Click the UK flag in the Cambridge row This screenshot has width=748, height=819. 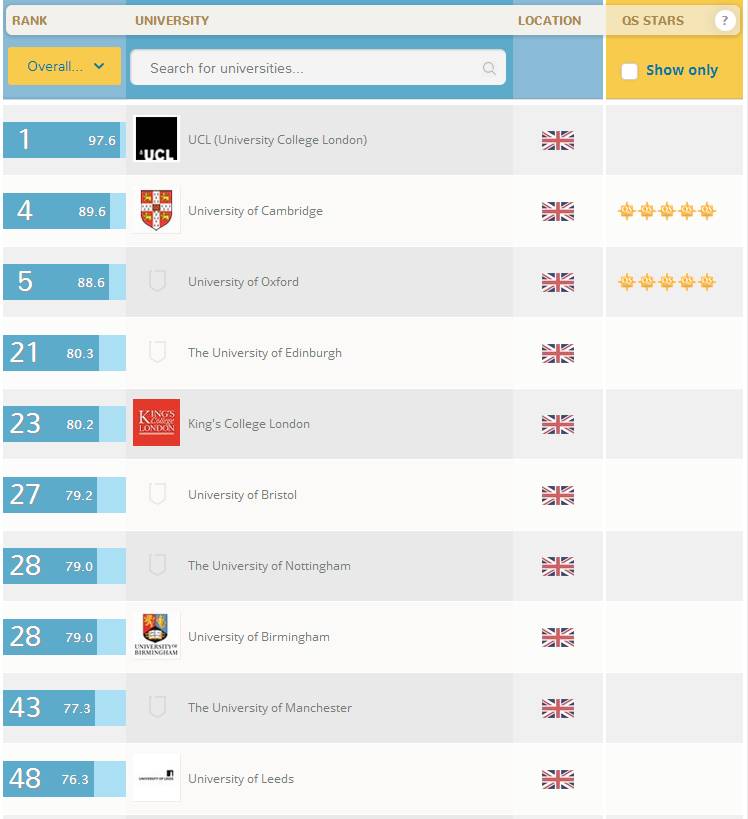coord(558,211)
